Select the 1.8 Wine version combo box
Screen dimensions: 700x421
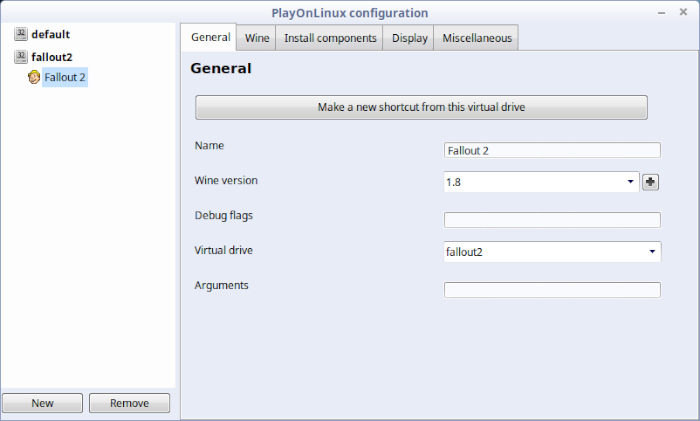click(541, 182)
